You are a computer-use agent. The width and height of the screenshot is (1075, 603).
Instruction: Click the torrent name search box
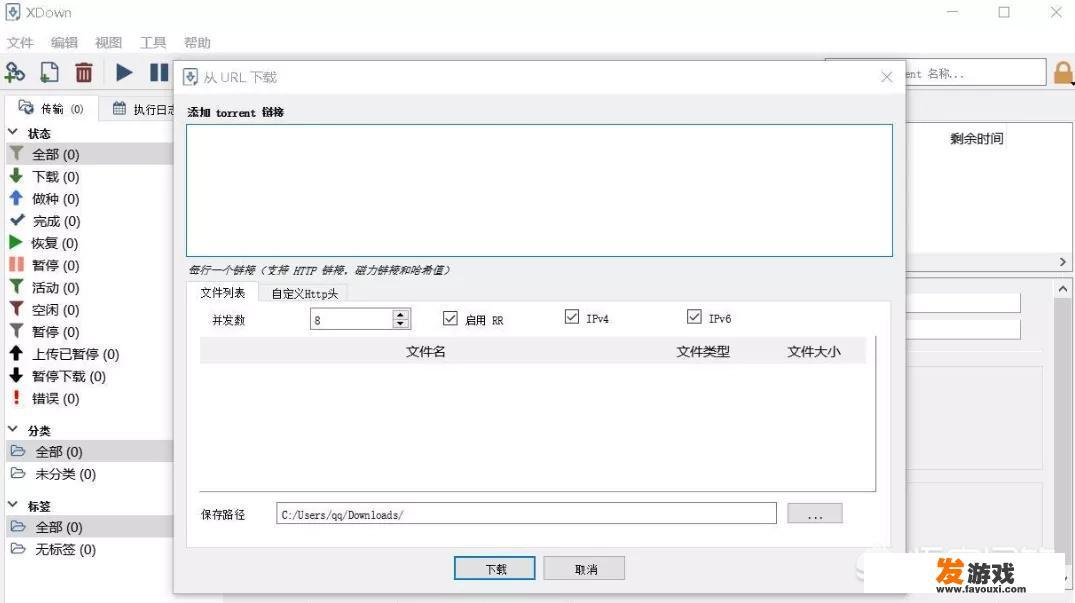[974, 73]
